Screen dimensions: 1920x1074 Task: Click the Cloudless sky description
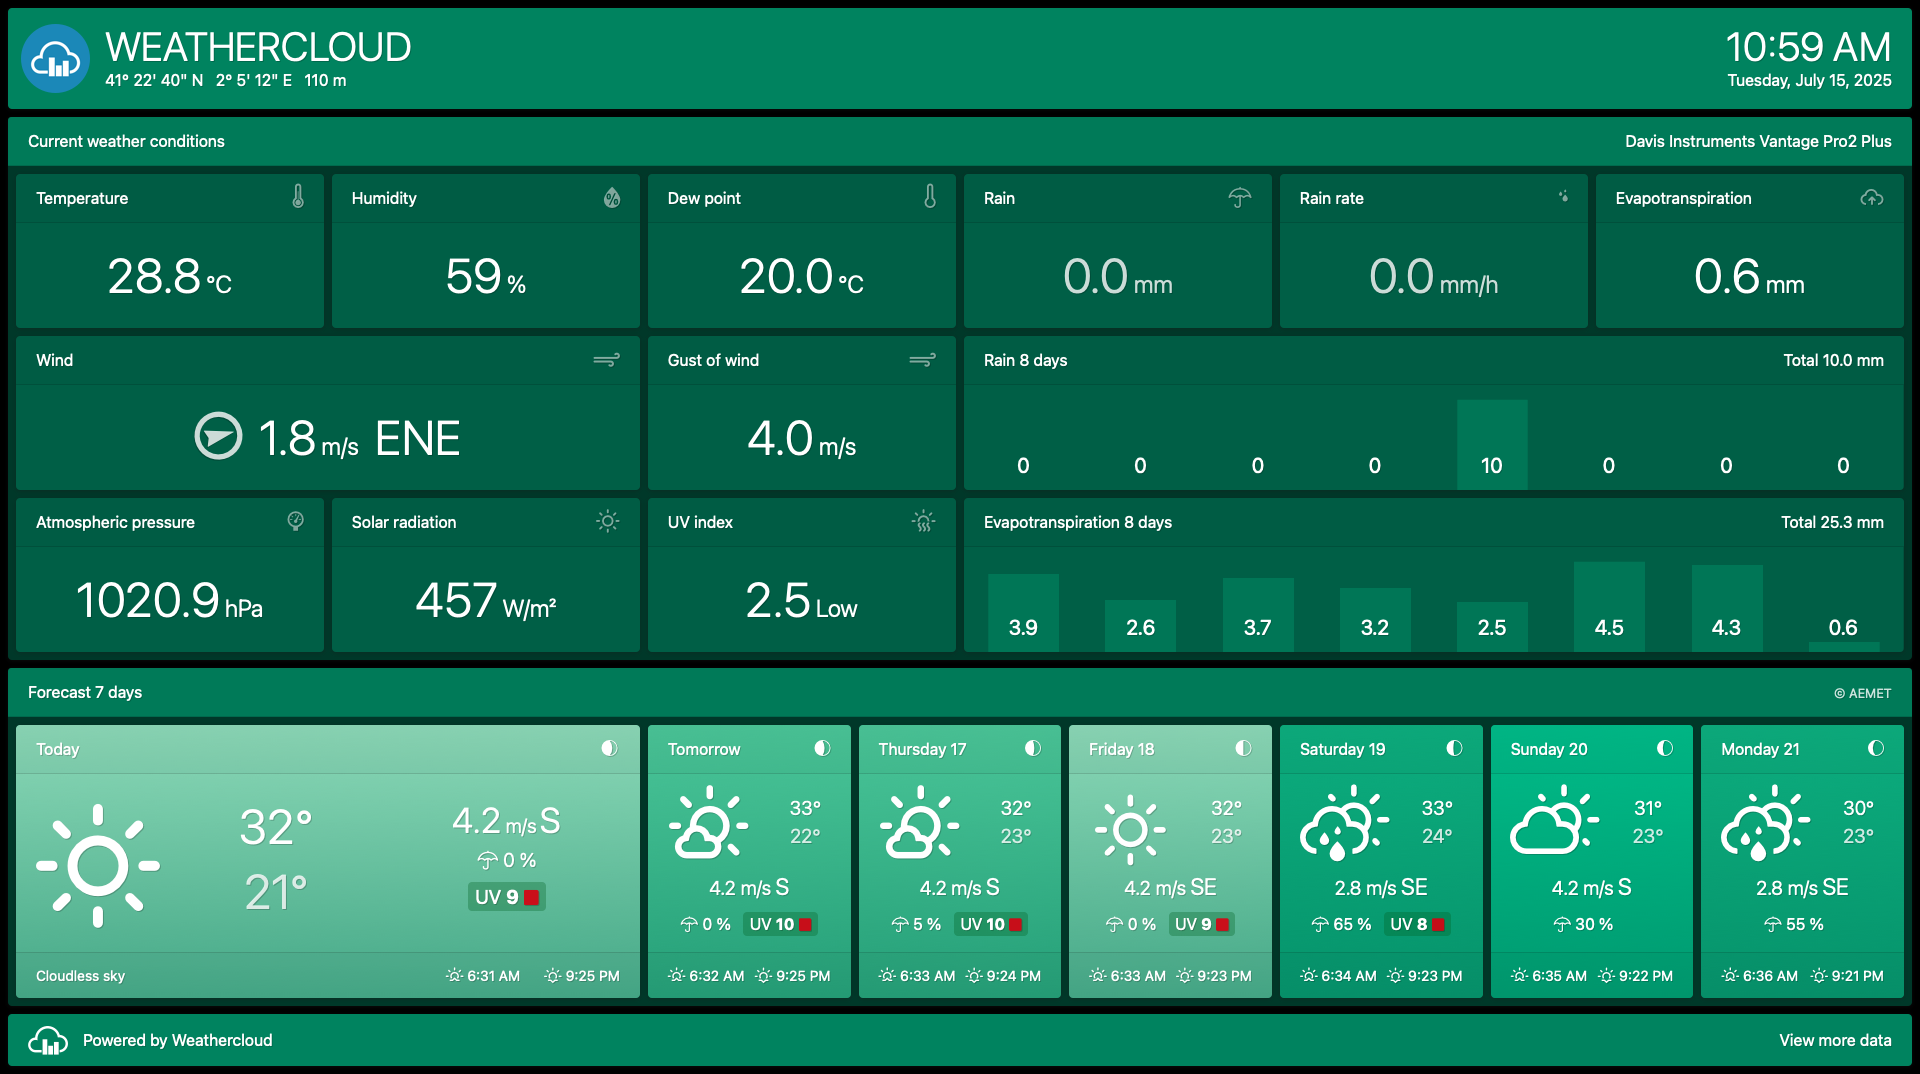tap(80, 976)
